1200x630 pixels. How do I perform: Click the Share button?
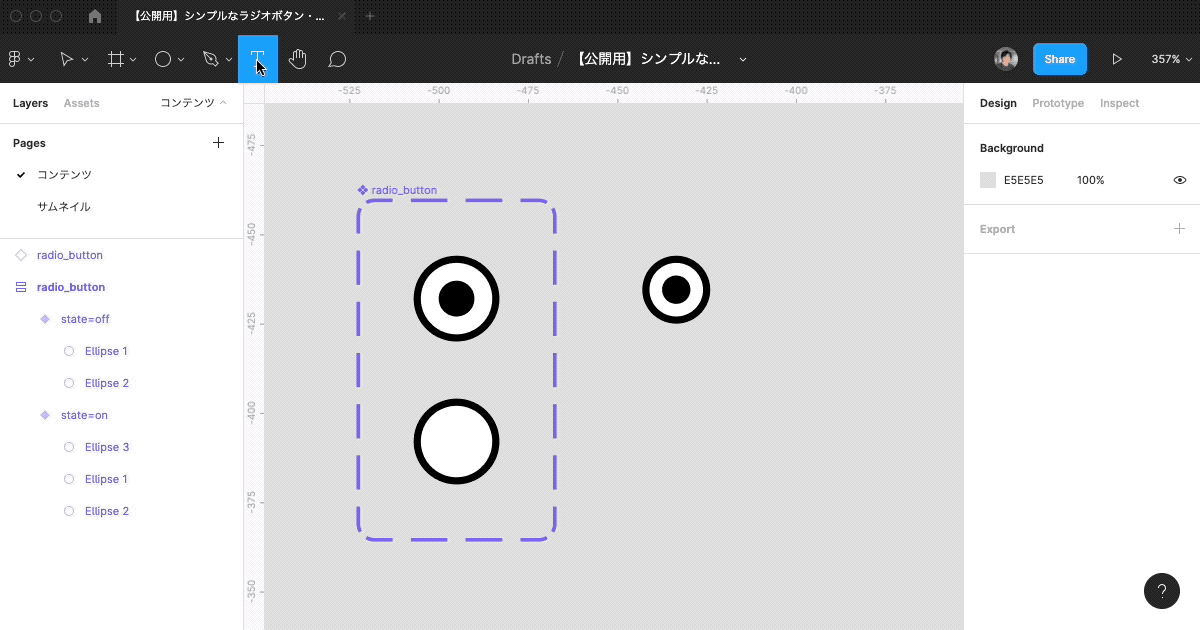(1059, 59)
